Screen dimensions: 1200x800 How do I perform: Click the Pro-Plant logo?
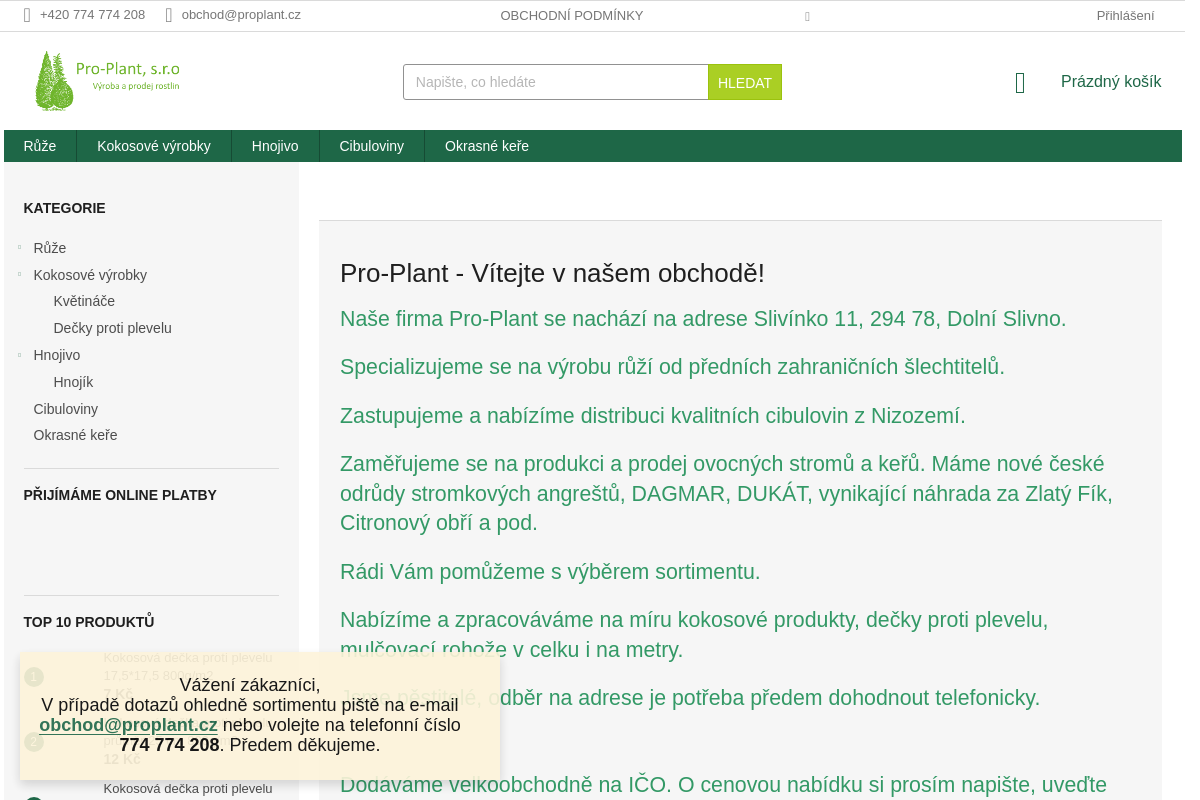108,80
